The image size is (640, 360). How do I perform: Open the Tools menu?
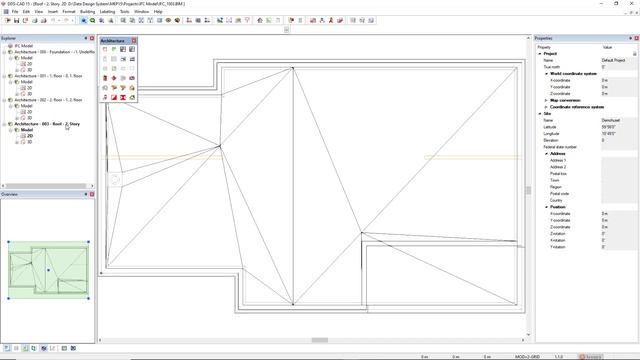tap(124, 12)
